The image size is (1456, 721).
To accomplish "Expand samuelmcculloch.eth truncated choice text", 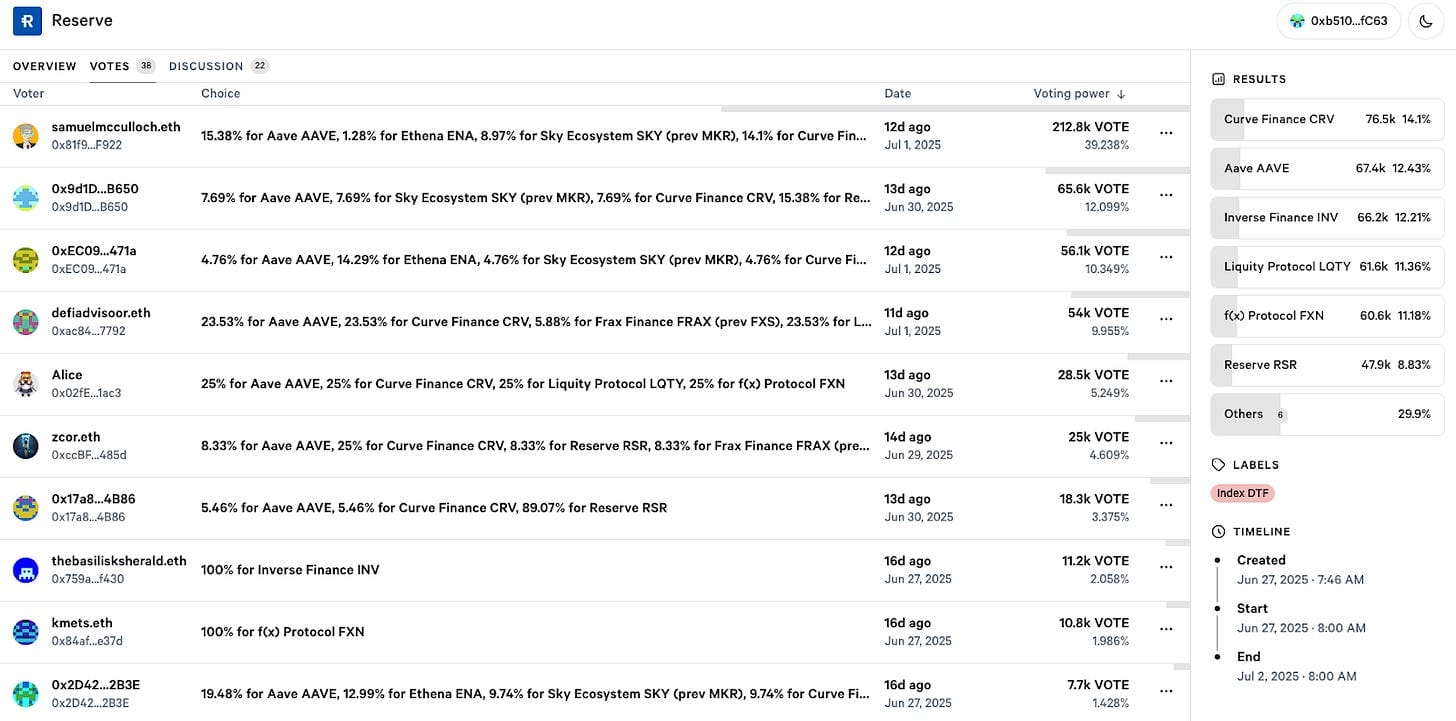I will point(534,136).
